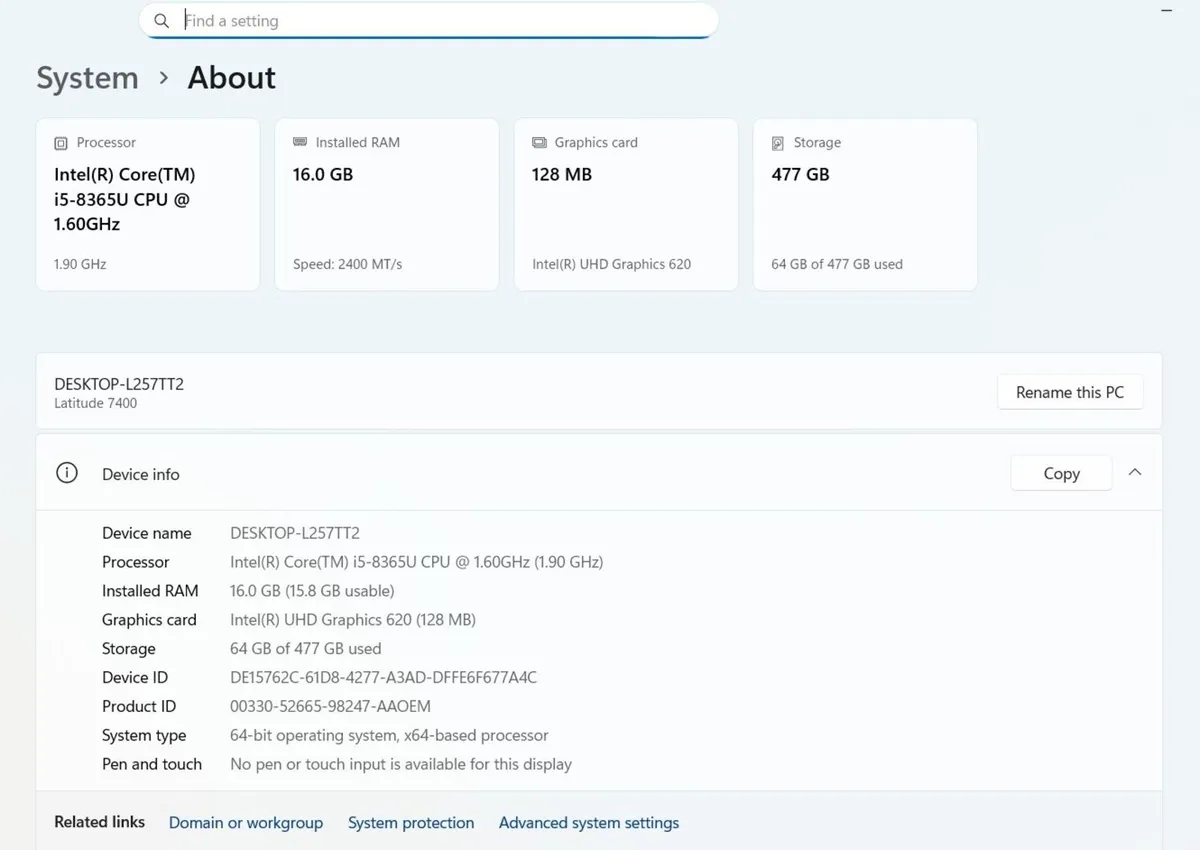Click the Device ID value "DE15762C-61D8-4277-A3AD-DFFE6F677A4C"

point(384,677)
